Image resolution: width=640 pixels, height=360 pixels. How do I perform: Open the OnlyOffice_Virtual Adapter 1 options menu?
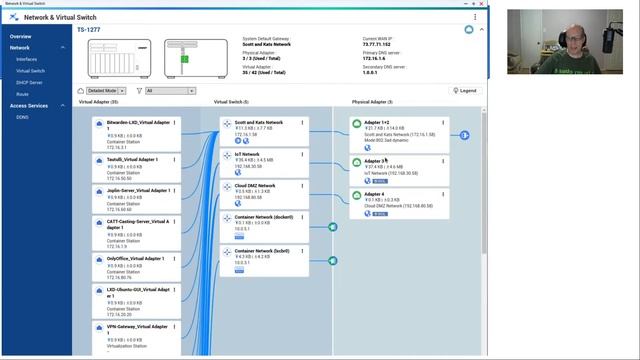tap(175, 259)
